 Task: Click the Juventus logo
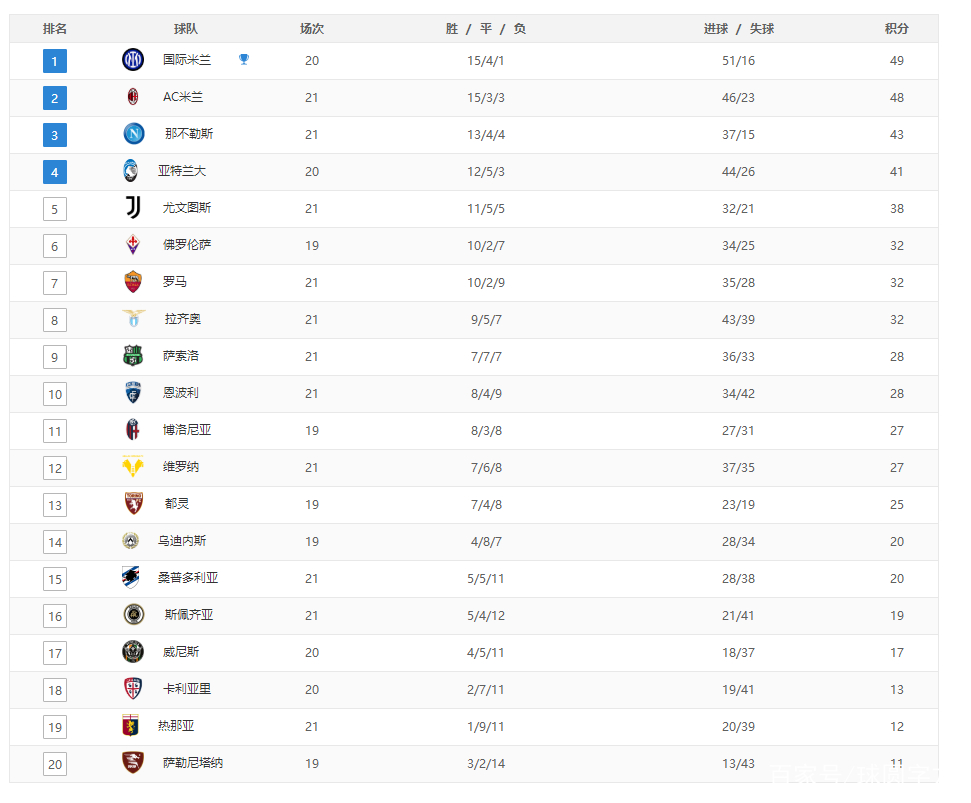coord(133,207)
